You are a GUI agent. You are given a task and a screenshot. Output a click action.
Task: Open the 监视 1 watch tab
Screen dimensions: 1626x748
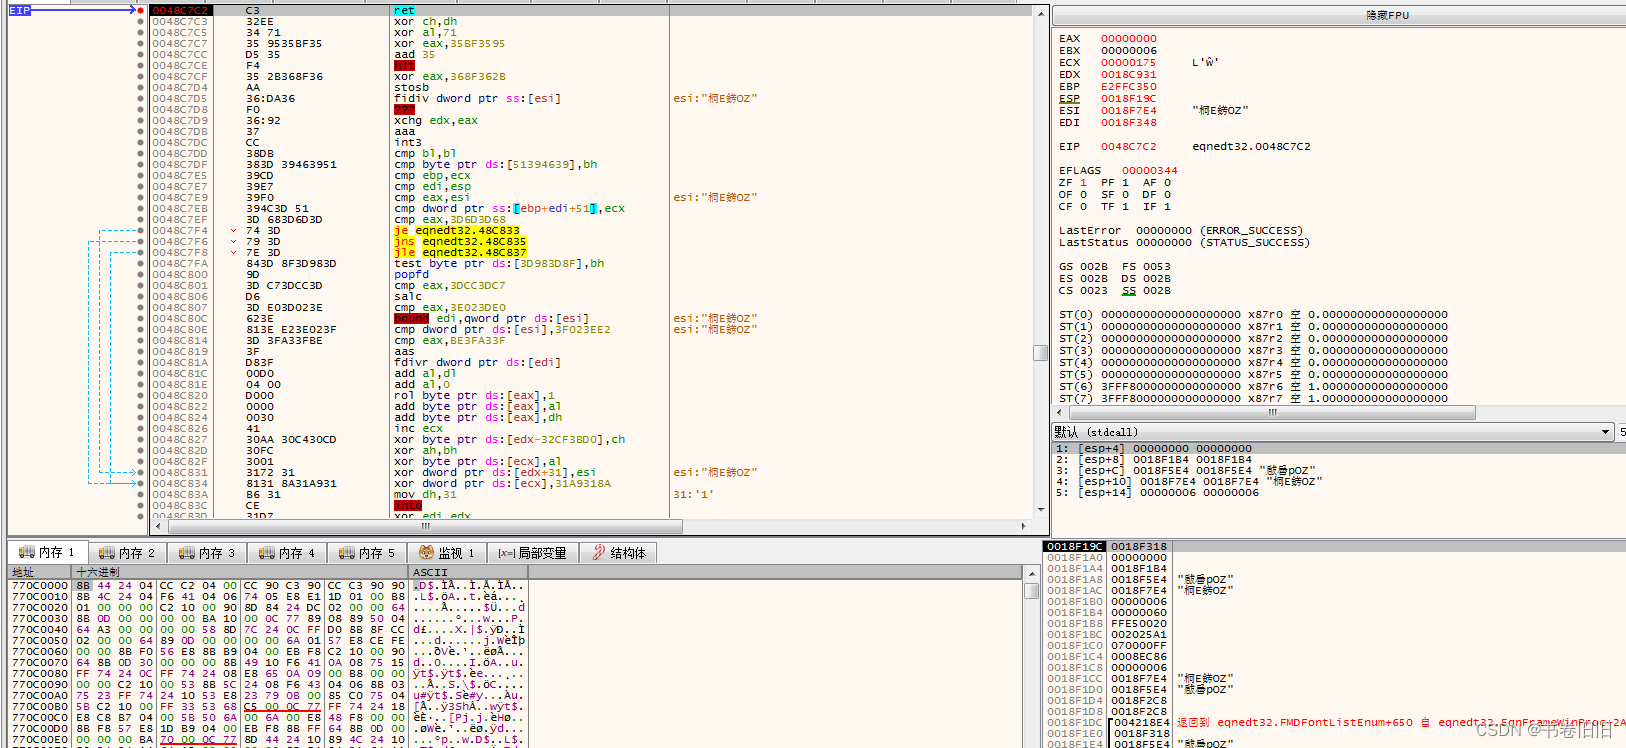[447, 553]
